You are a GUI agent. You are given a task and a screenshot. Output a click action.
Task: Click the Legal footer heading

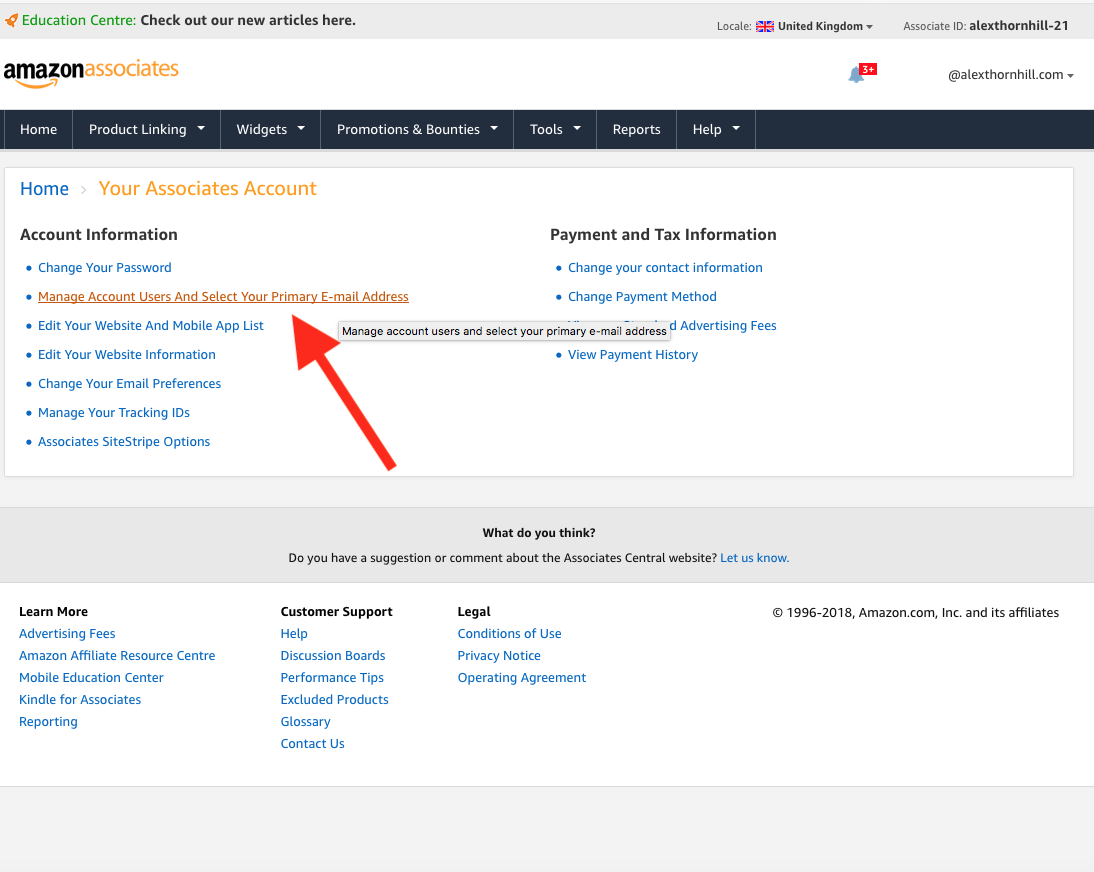pyautogui.click(x=474, y=611)
